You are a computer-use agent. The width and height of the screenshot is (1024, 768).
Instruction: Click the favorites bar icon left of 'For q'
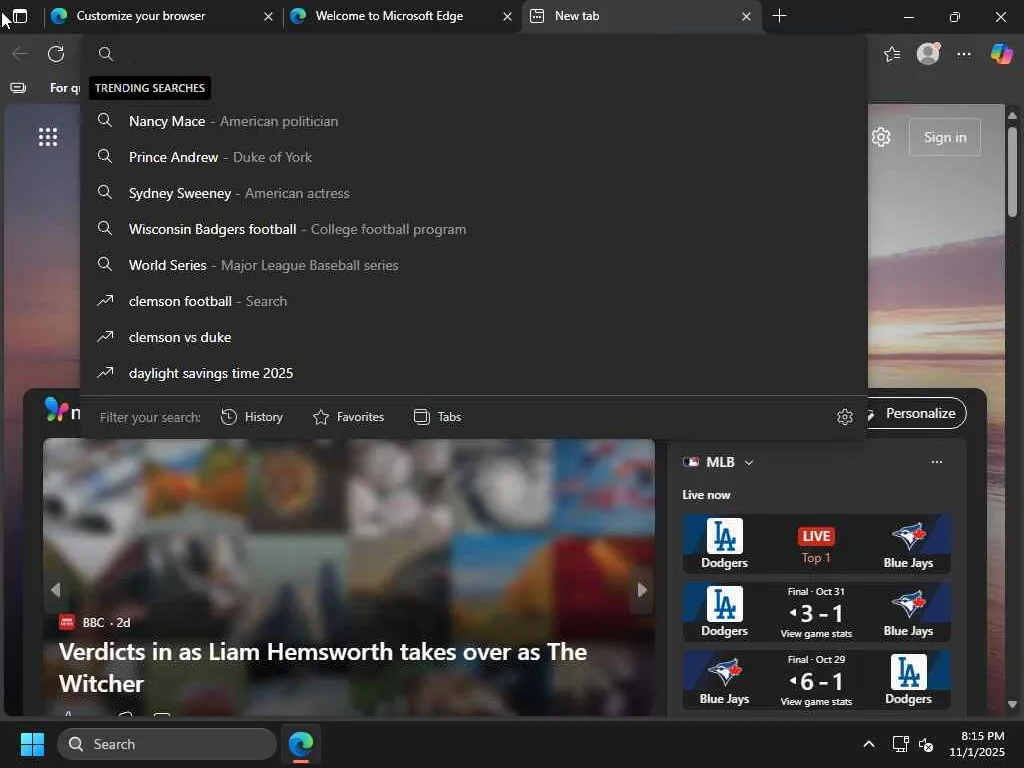18,88
